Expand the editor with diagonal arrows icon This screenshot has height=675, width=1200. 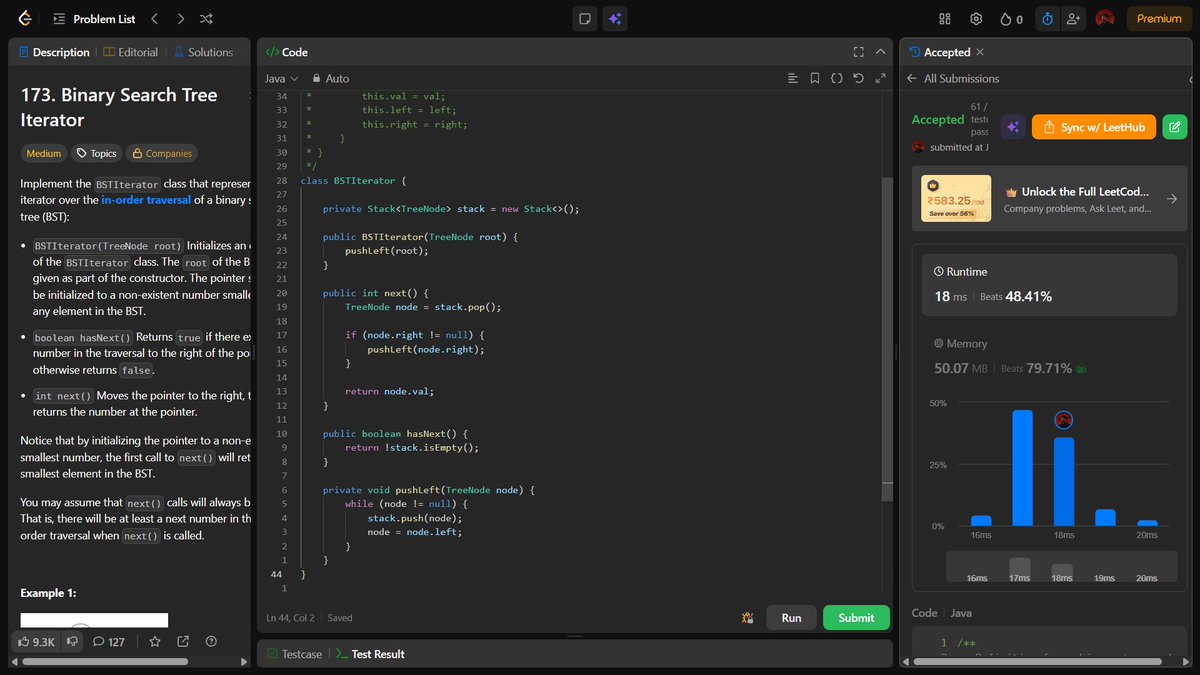pyautogui.click(x=880, y=78)
